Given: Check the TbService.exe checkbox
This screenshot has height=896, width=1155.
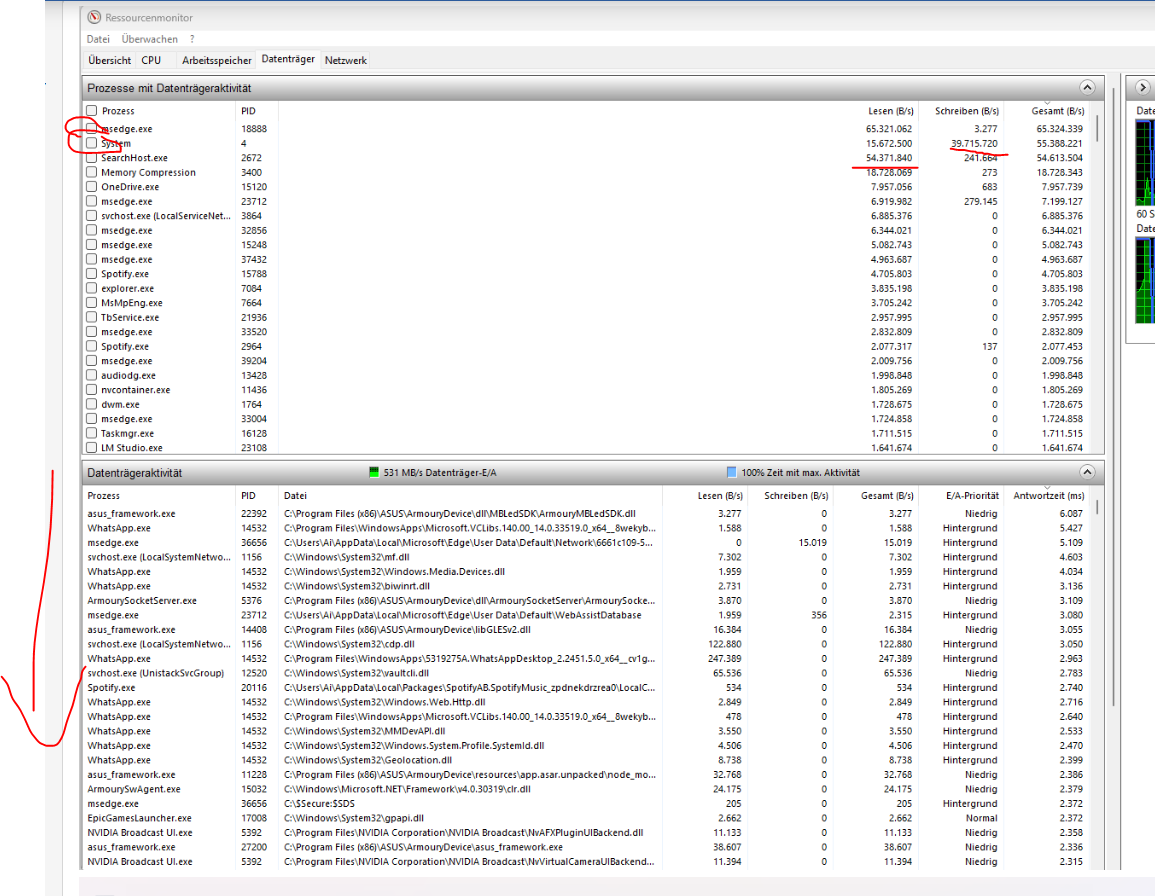Looking at the screenshot, I should [x=91, y=317].
